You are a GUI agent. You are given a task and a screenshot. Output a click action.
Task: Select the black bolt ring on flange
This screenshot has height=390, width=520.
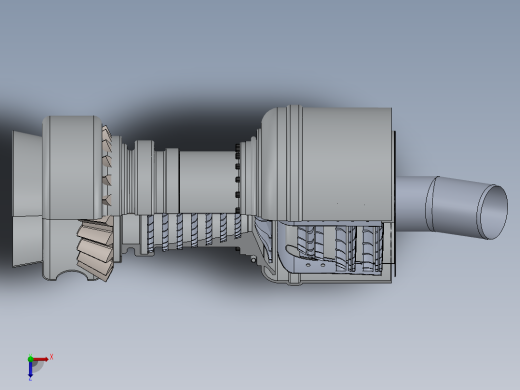[237, 179]
